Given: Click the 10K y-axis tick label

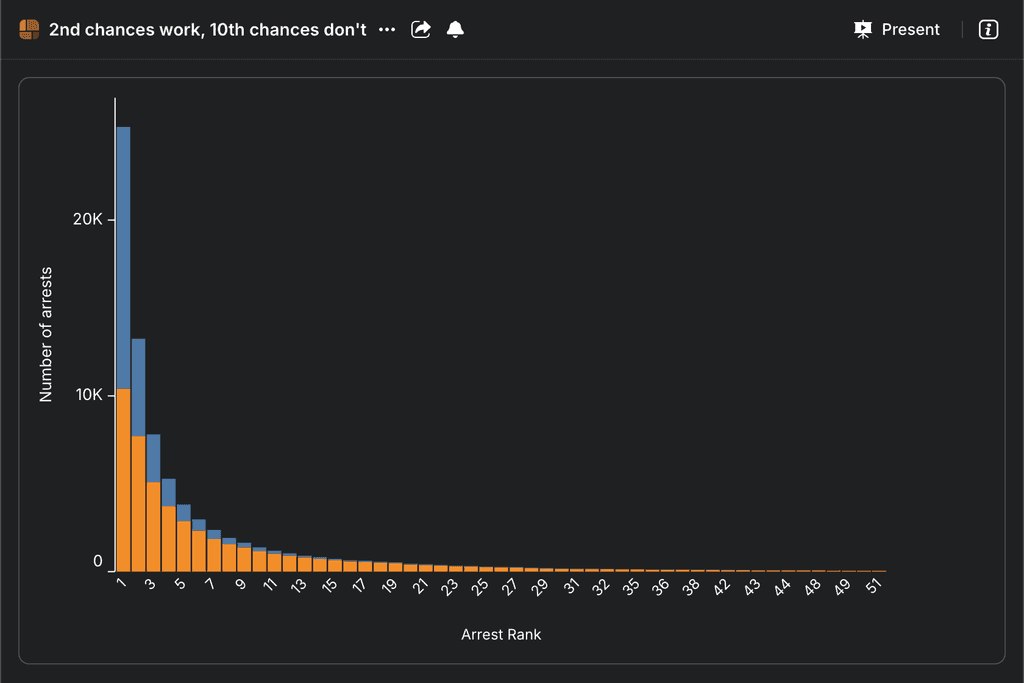Looking at the screenshot, I should [88, 395].
